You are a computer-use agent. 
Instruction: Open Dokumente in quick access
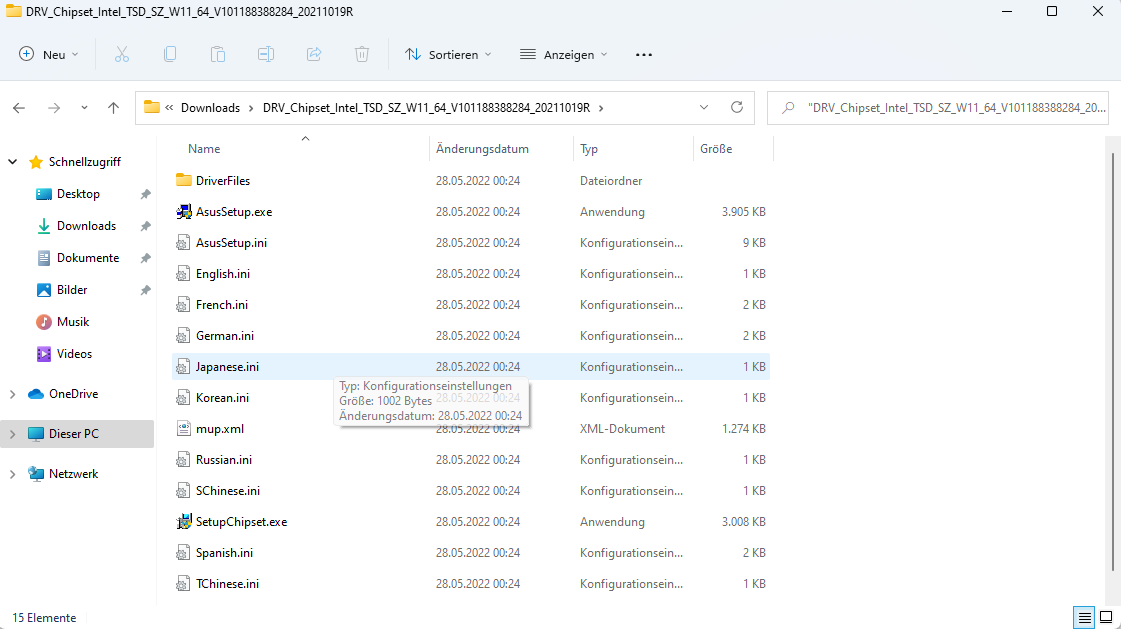(88, 258)
